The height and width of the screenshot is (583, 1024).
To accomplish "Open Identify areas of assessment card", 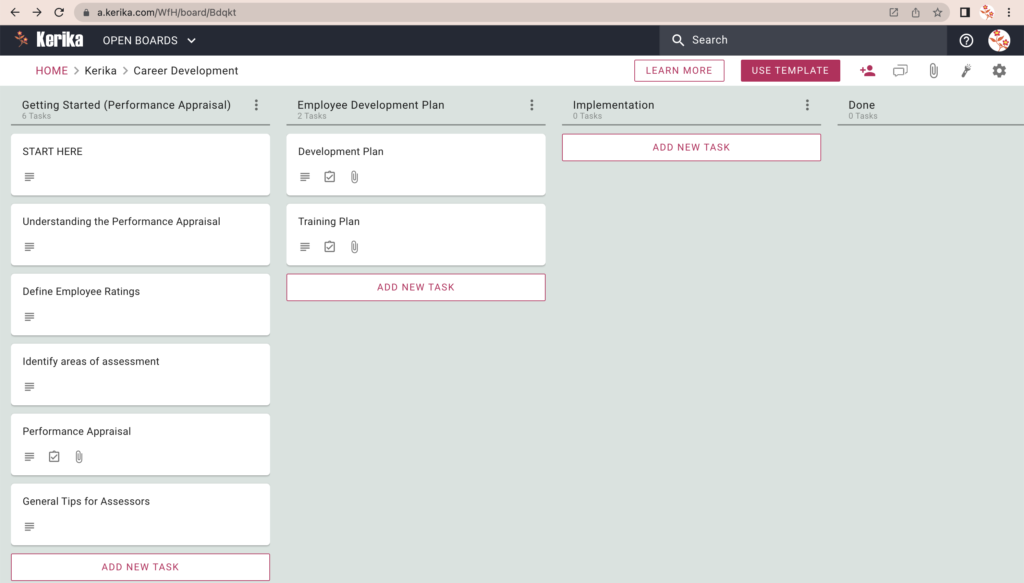I will pos(140,374).
